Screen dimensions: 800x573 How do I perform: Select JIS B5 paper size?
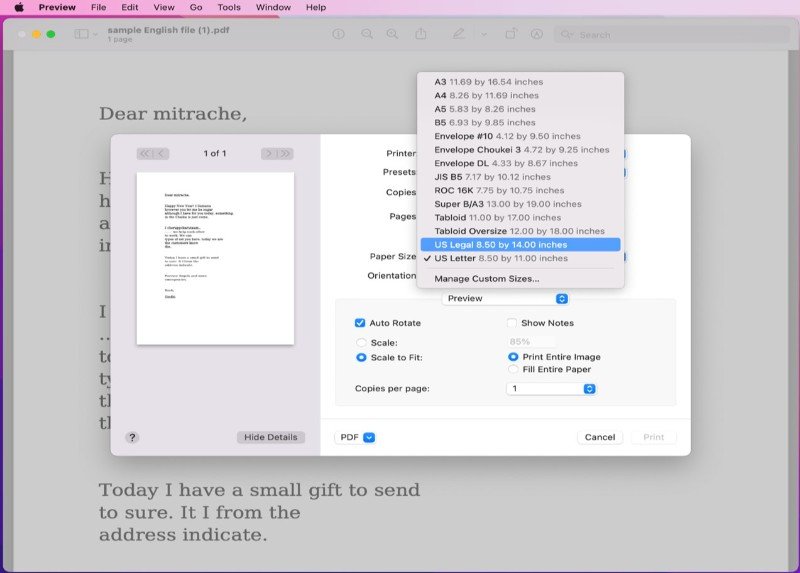tap(520, 177)
